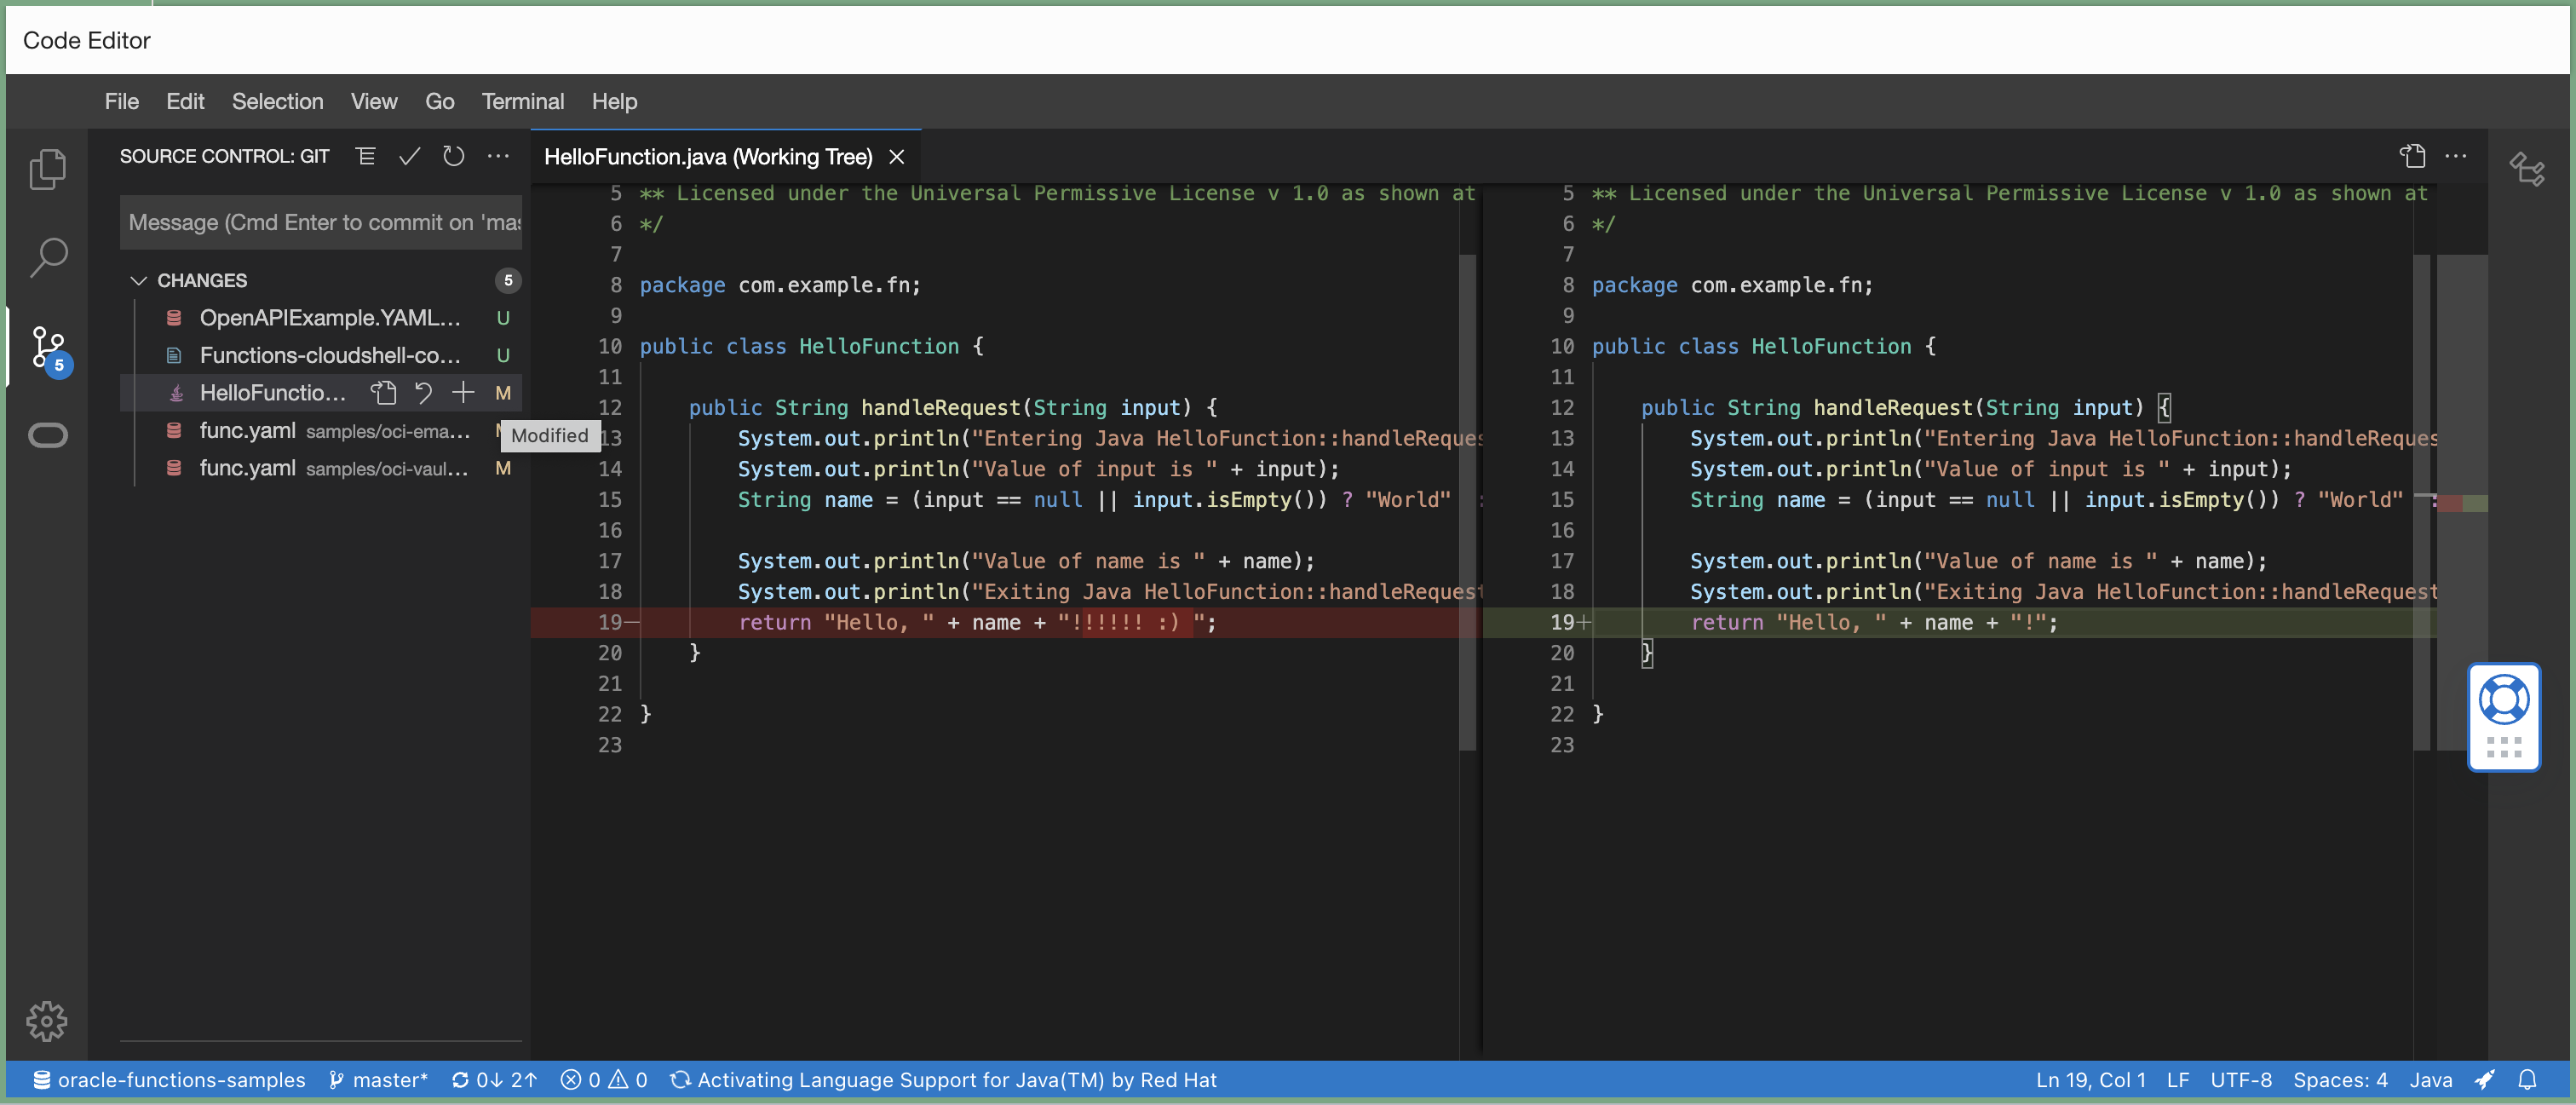The height and width of the screenshot is (1105, 2576).
Task: Open Source Control more actions menu
Action: coord(498,156)
